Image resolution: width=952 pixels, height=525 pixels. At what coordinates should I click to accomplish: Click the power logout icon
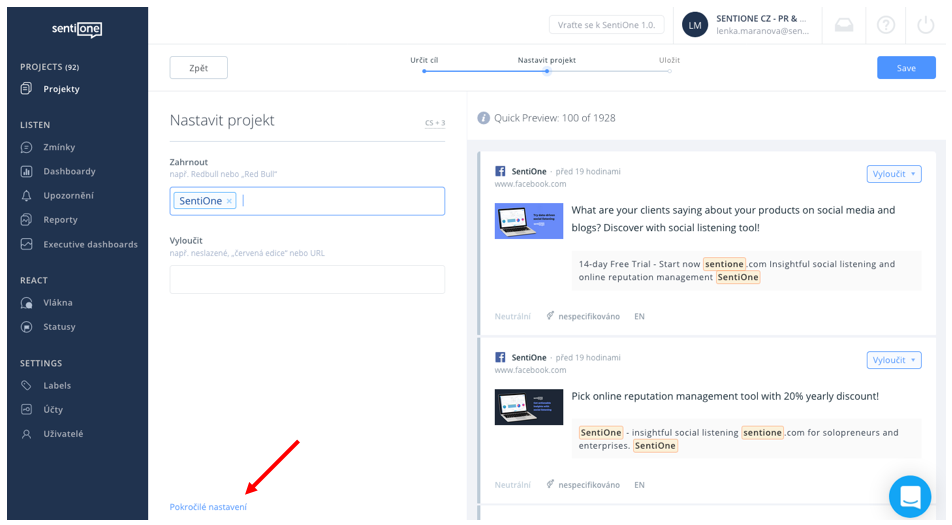pos(924,25)
